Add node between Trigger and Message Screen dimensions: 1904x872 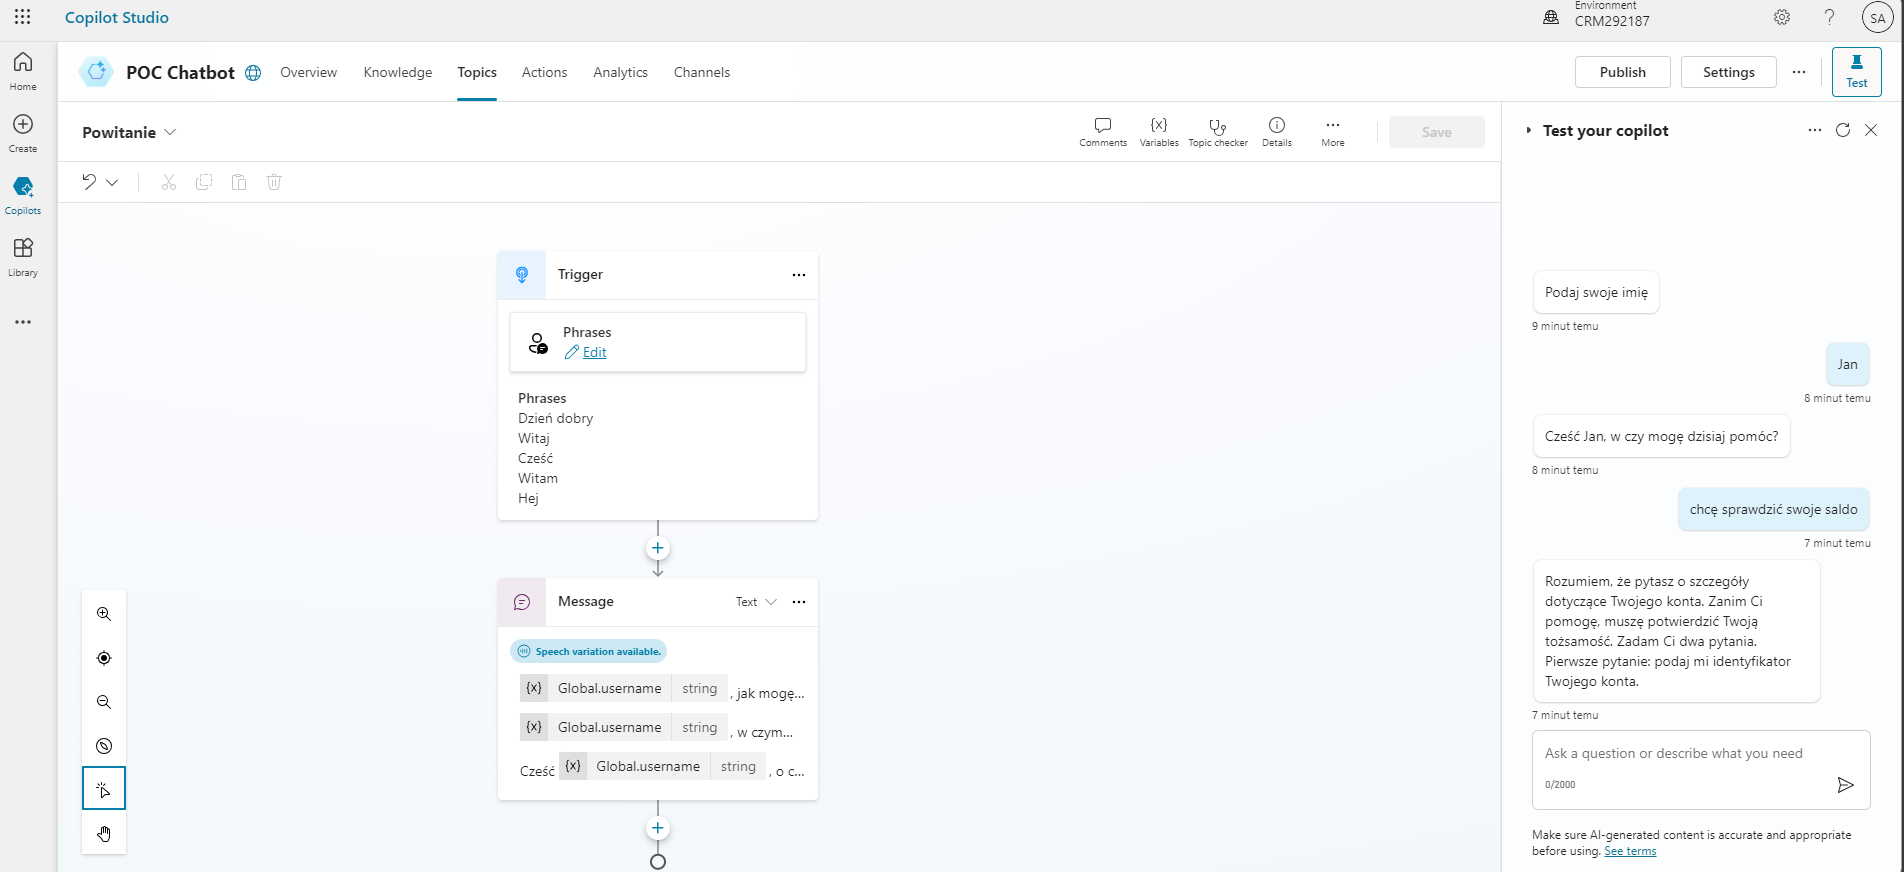[x=658, y=548]
